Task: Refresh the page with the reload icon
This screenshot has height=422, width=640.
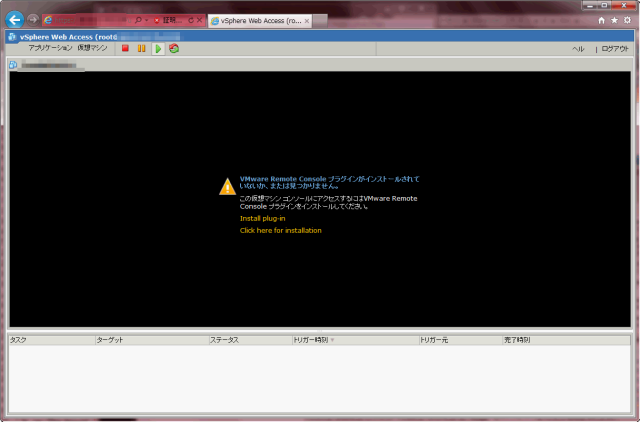Action: coord(191,20)
